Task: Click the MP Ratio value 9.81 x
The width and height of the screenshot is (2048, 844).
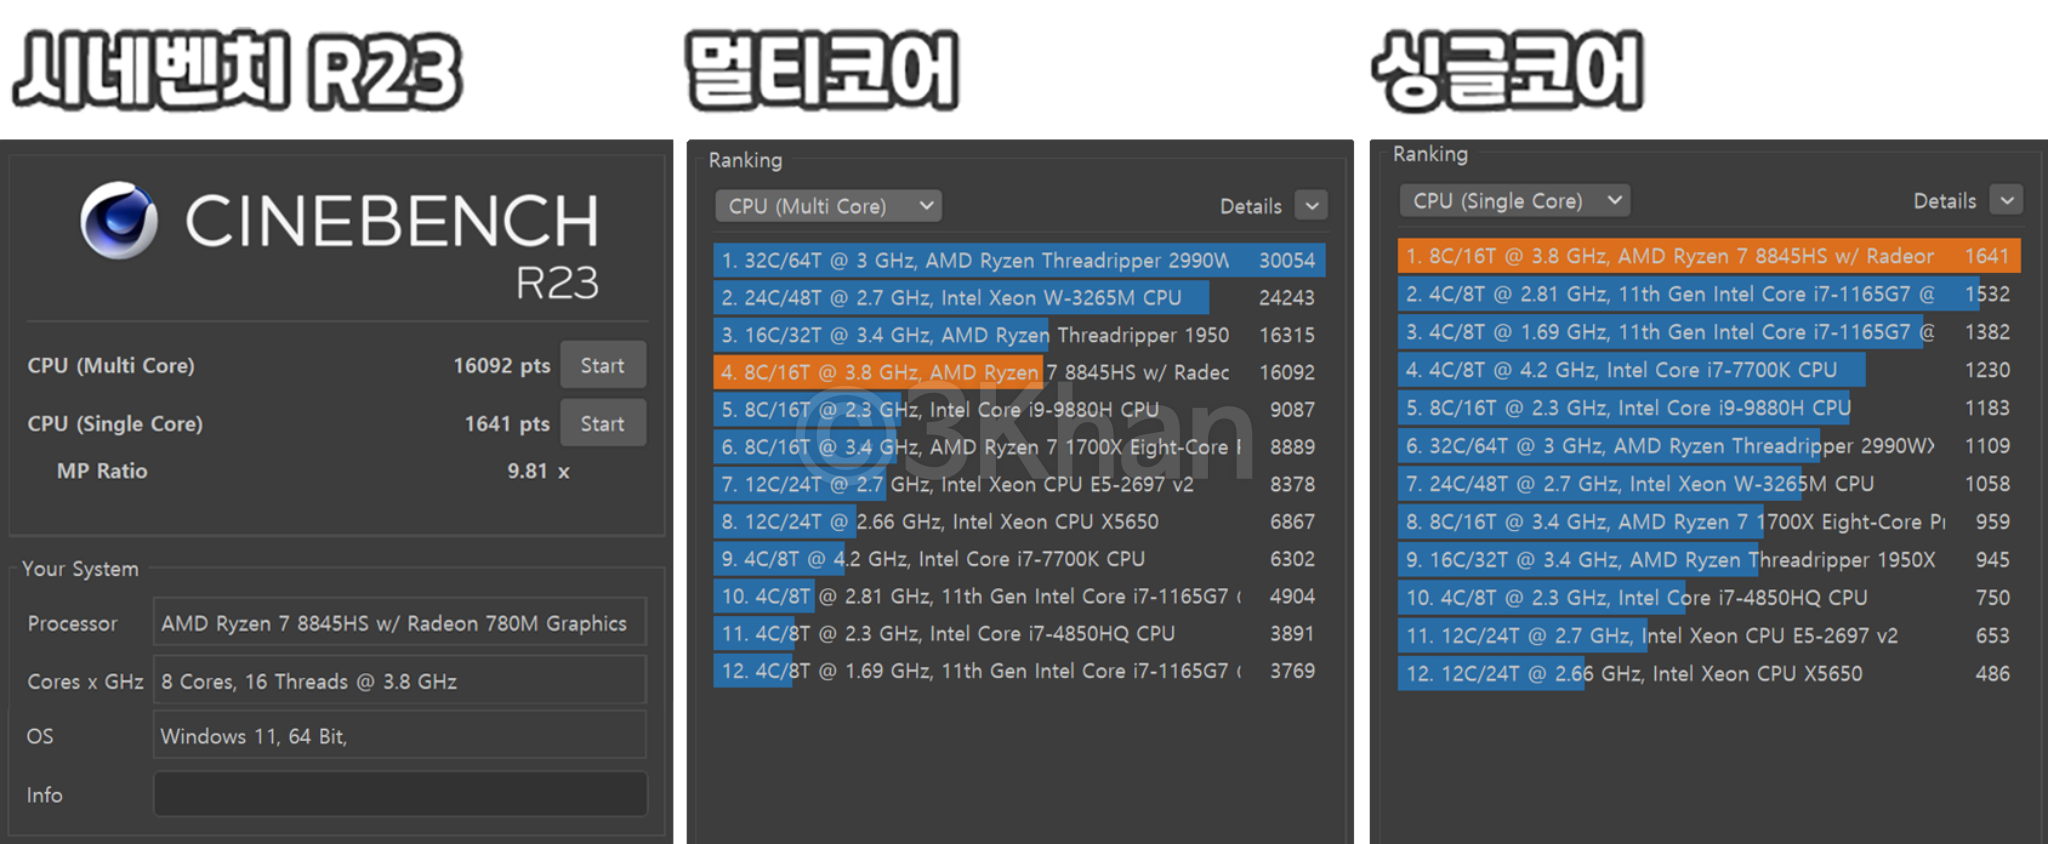Action: [x=538, y=471]
